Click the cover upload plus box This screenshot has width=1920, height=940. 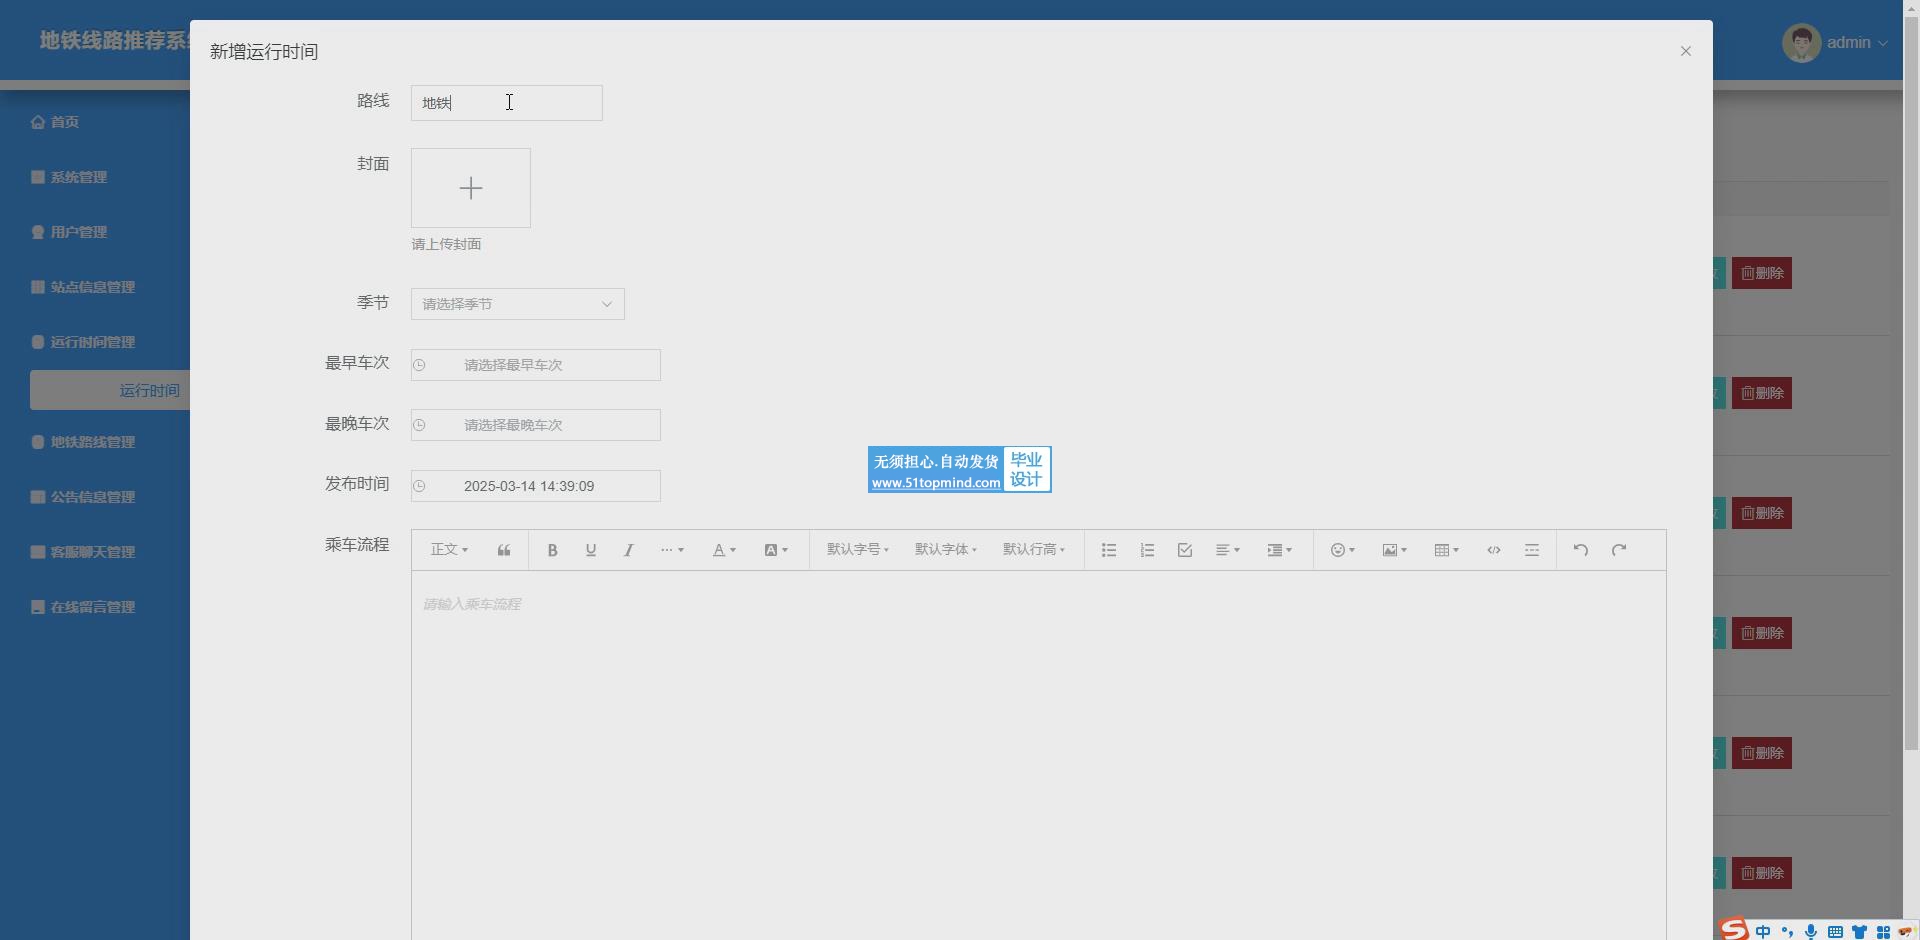tap(471, 188)
